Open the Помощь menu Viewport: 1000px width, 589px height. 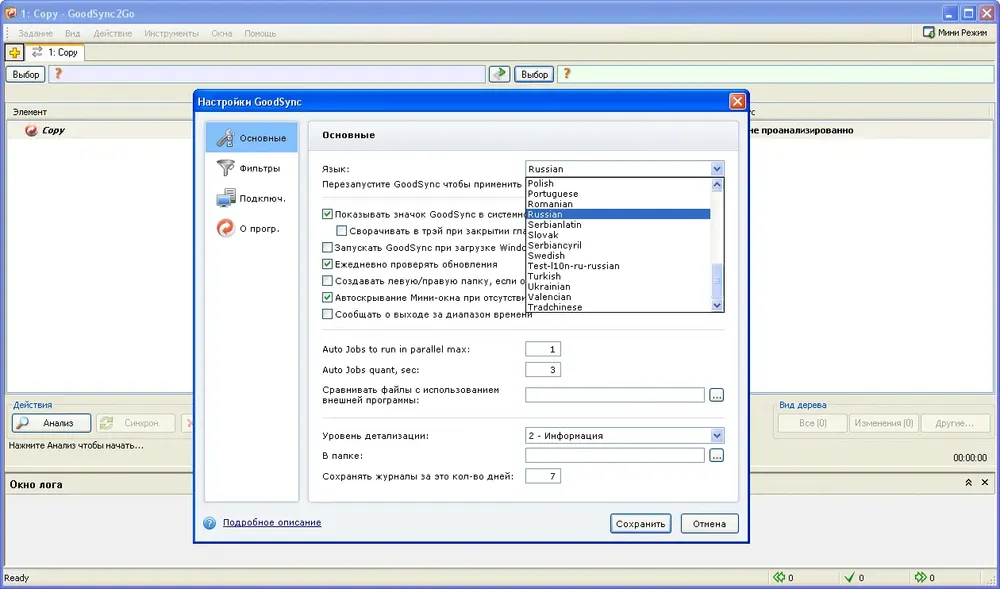pyautogui.click(x=260, y=33)
